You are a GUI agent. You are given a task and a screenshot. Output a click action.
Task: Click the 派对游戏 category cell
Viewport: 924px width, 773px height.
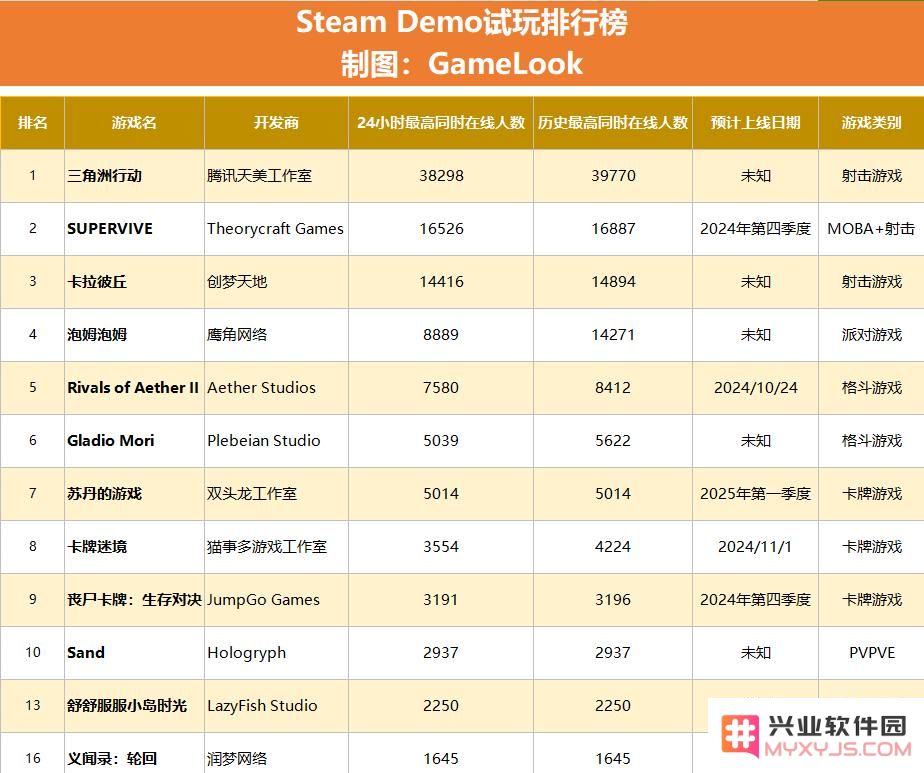tap(872, 335)
